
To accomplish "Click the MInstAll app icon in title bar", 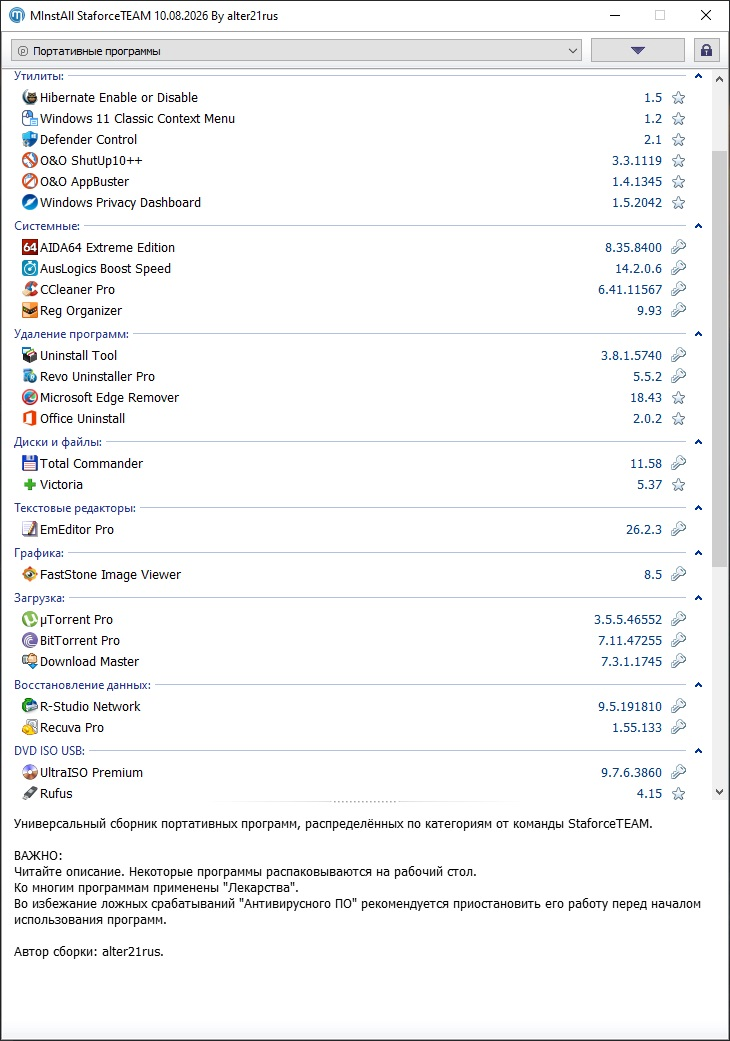I will 17,15.
